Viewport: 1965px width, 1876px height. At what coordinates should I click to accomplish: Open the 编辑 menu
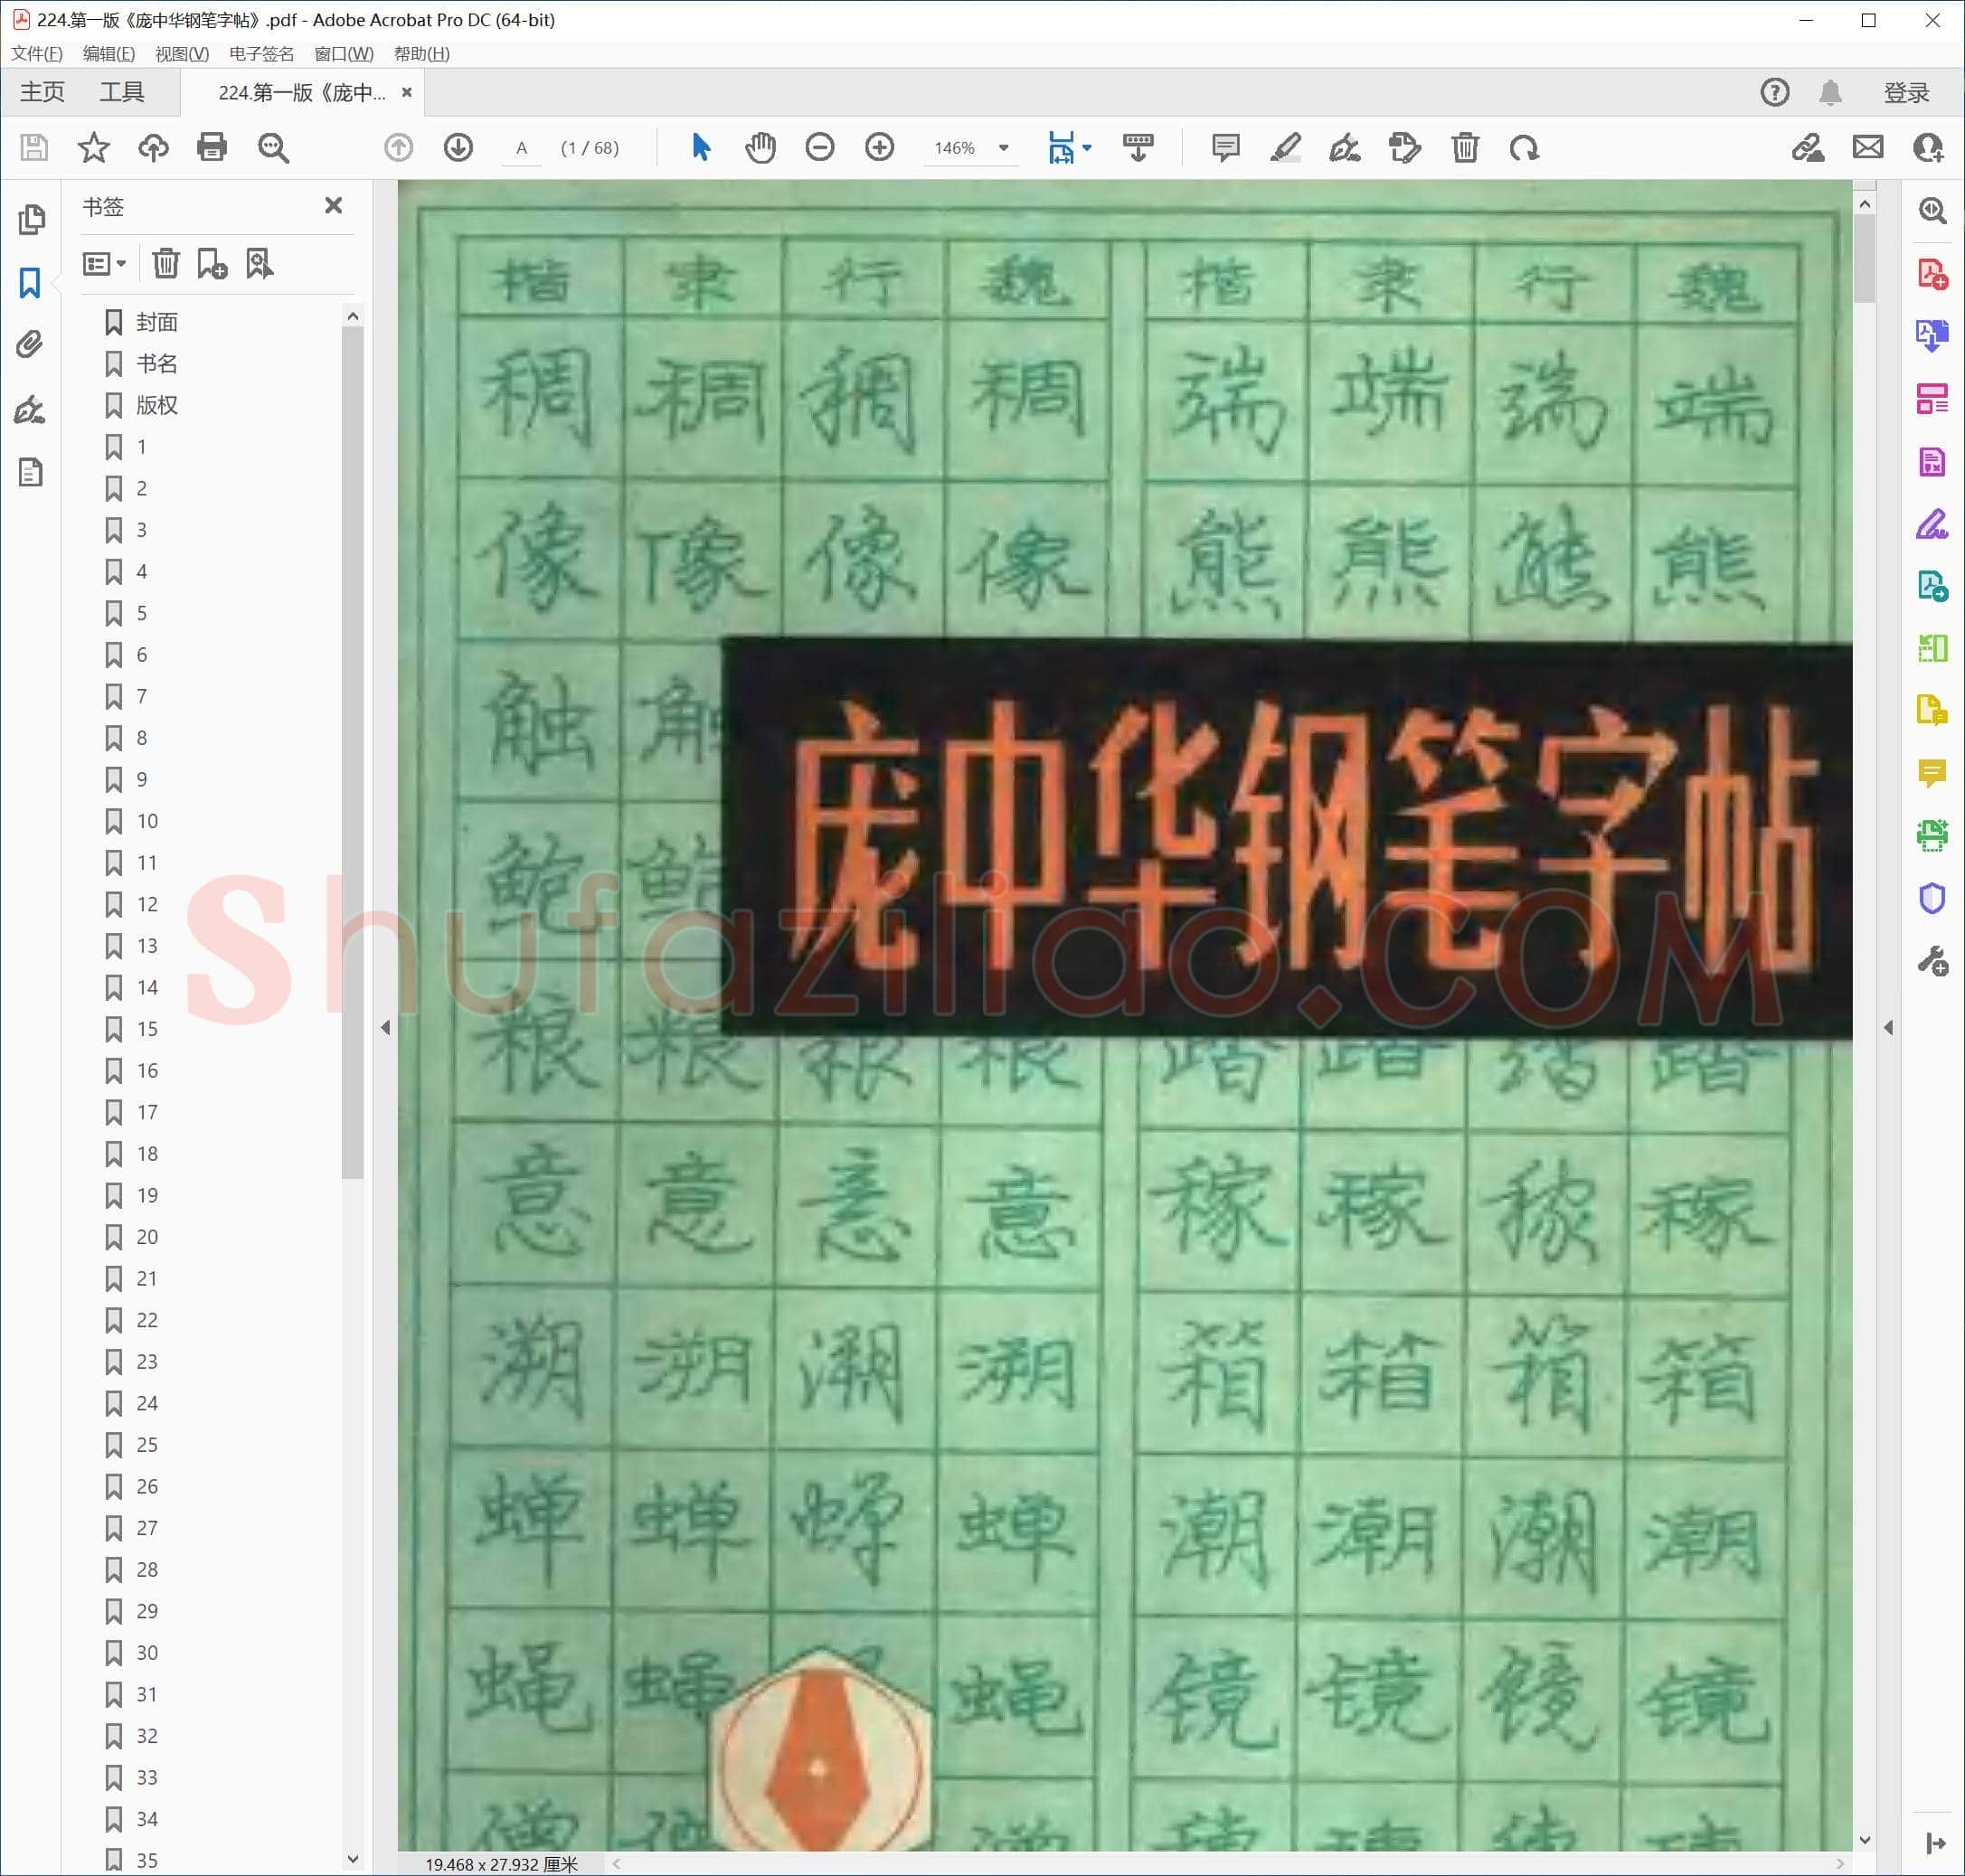[x=109, y=54]
